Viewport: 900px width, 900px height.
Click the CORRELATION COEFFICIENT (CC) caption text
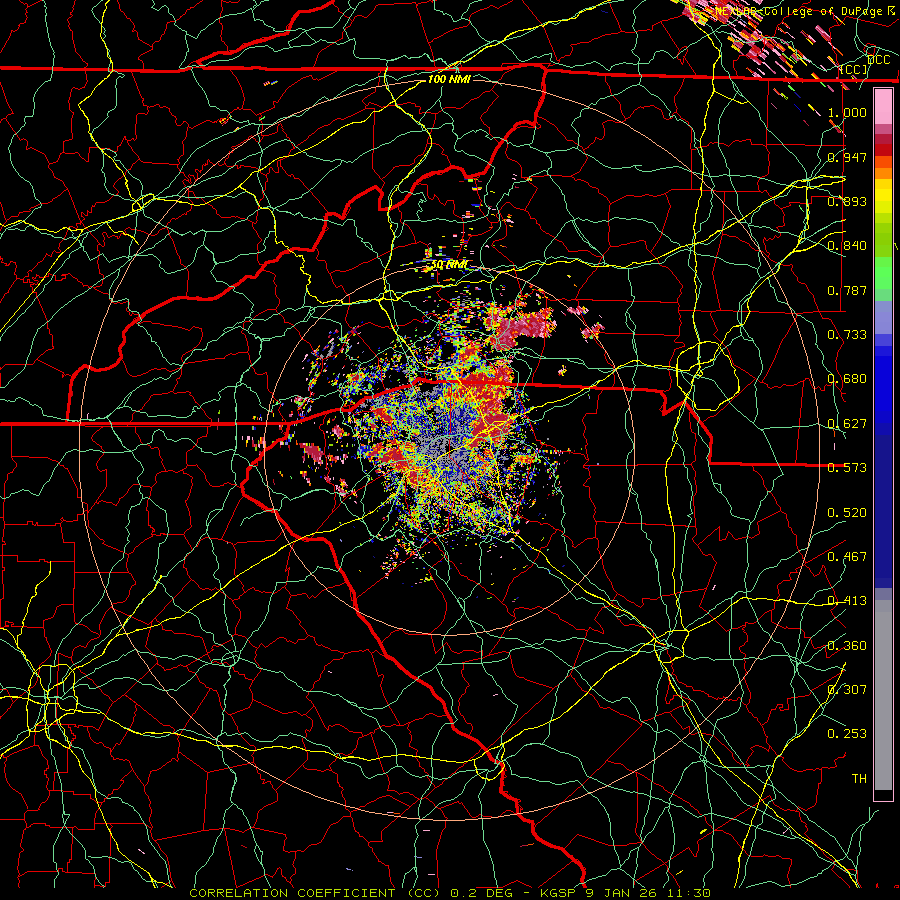[x=315, y=893]
